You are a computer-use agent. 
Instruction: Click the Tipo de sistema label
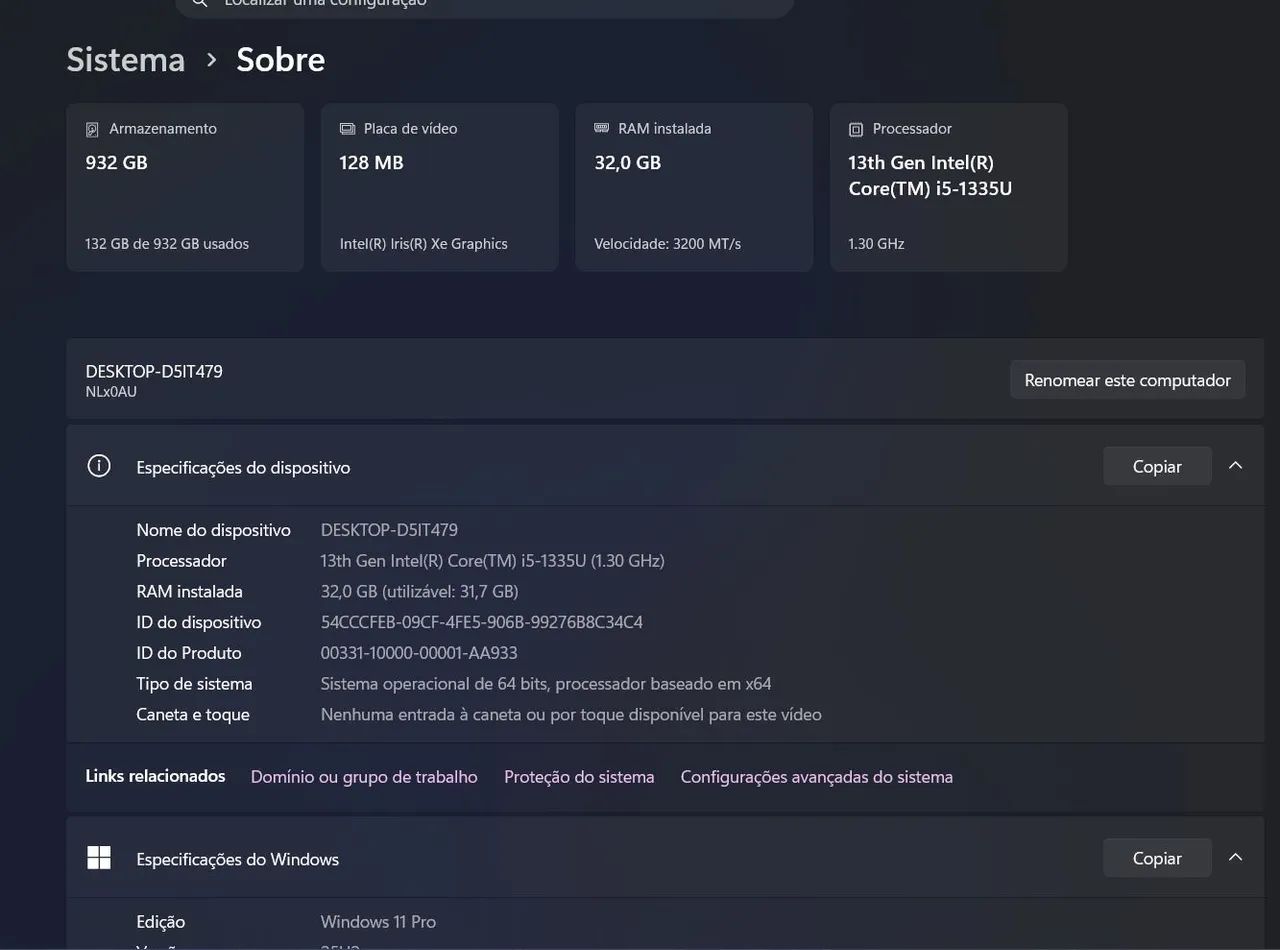[x=194, y=684]
